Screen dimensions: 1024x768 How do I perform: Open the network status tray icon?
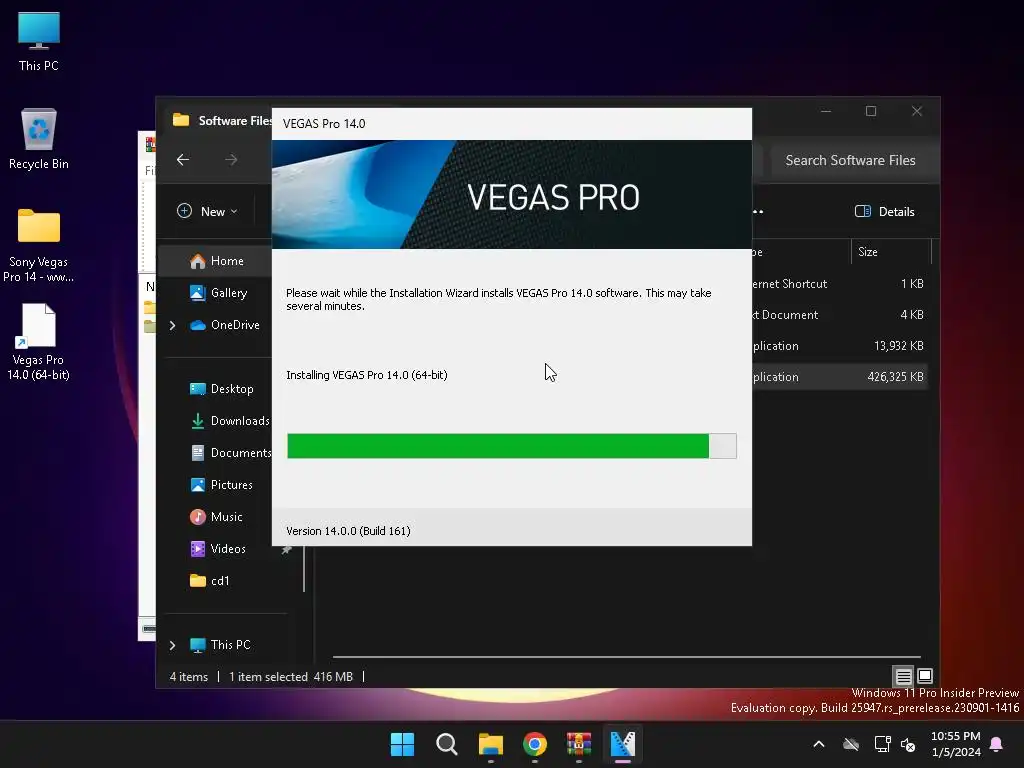pyautogui.click(x=882, y=744)
